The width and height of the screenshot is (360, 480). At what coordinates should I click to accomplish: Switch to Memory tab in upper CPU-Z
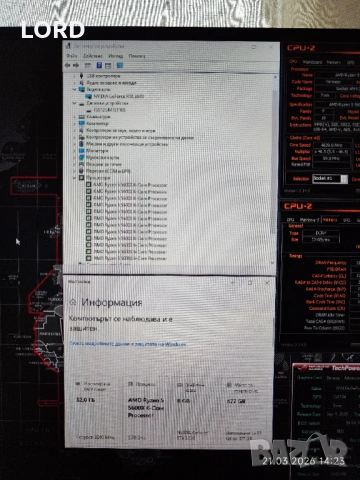[x=333, y=62]
